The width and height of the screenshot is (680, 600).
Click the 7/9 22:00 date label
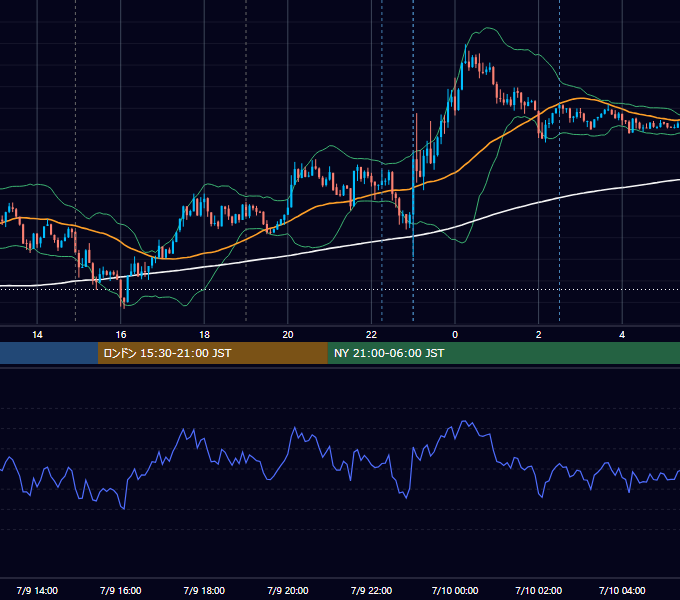(371, 590)
